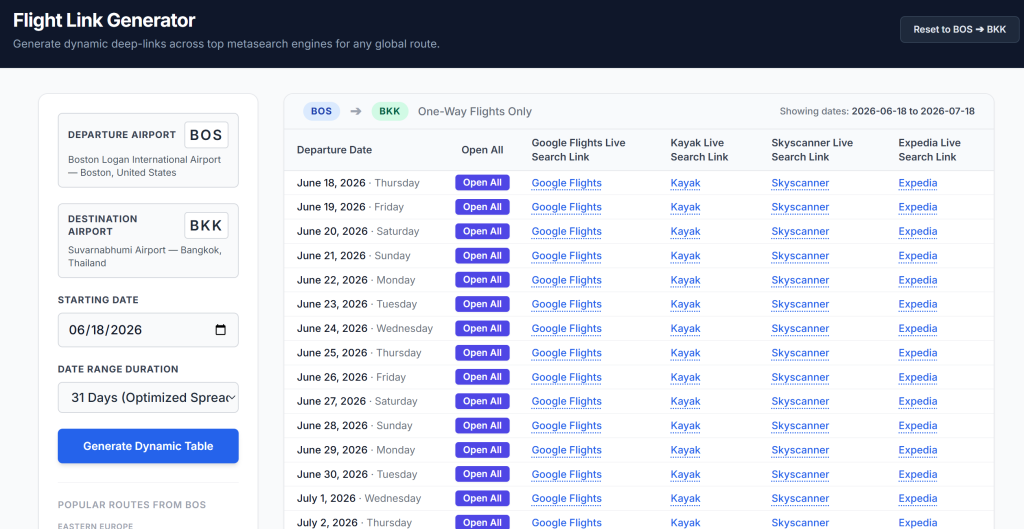Open All links for June 25, 2026
The width and height of the screenshot is (1024, 529).
482,353
